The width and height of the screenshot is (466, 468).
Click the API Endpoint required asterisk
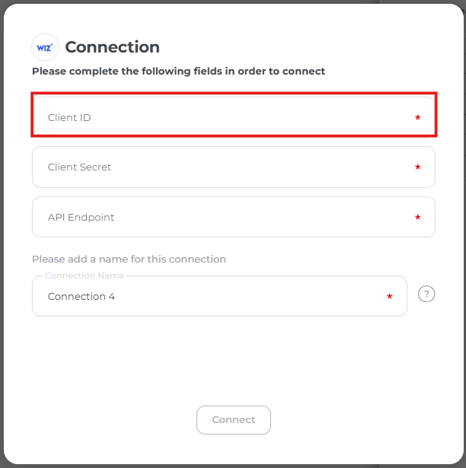point(418,217)
